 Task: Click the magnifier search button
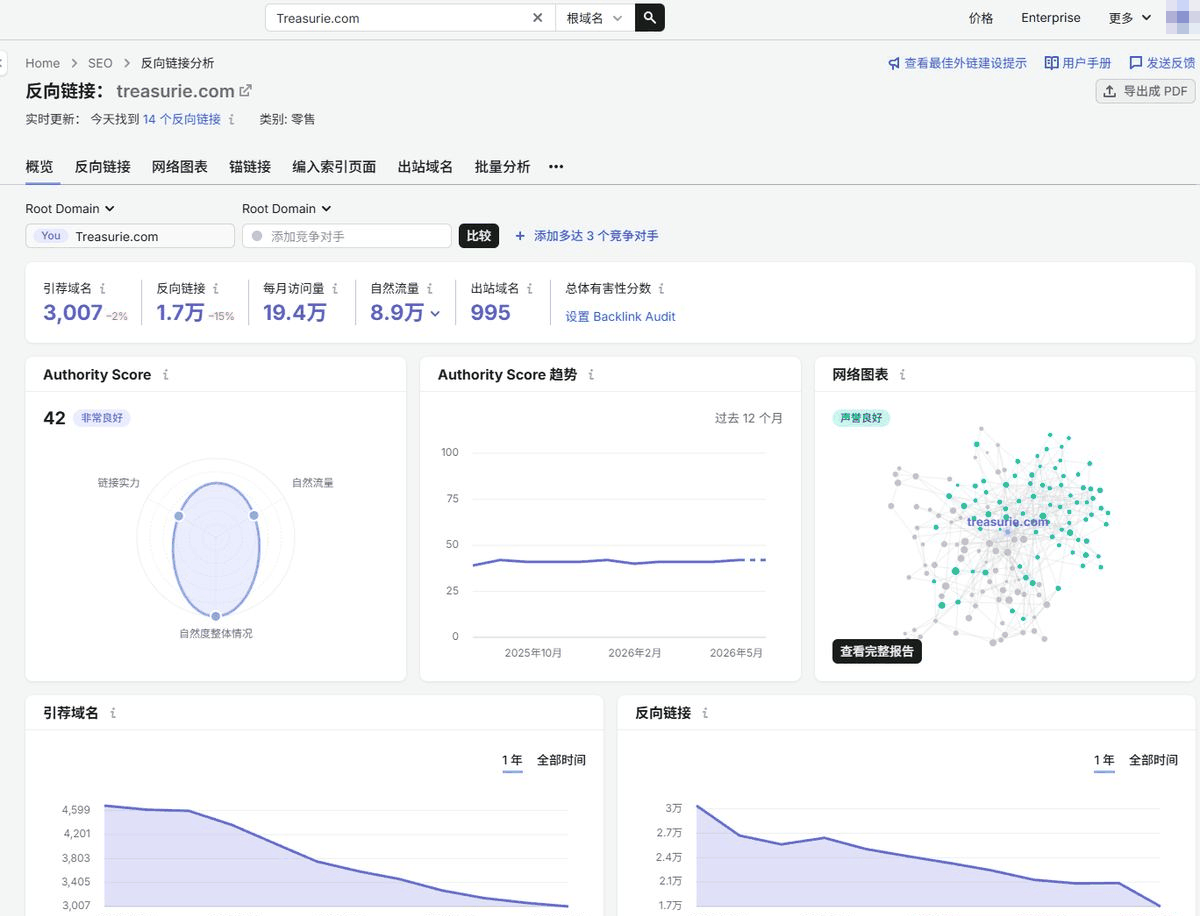650,18
